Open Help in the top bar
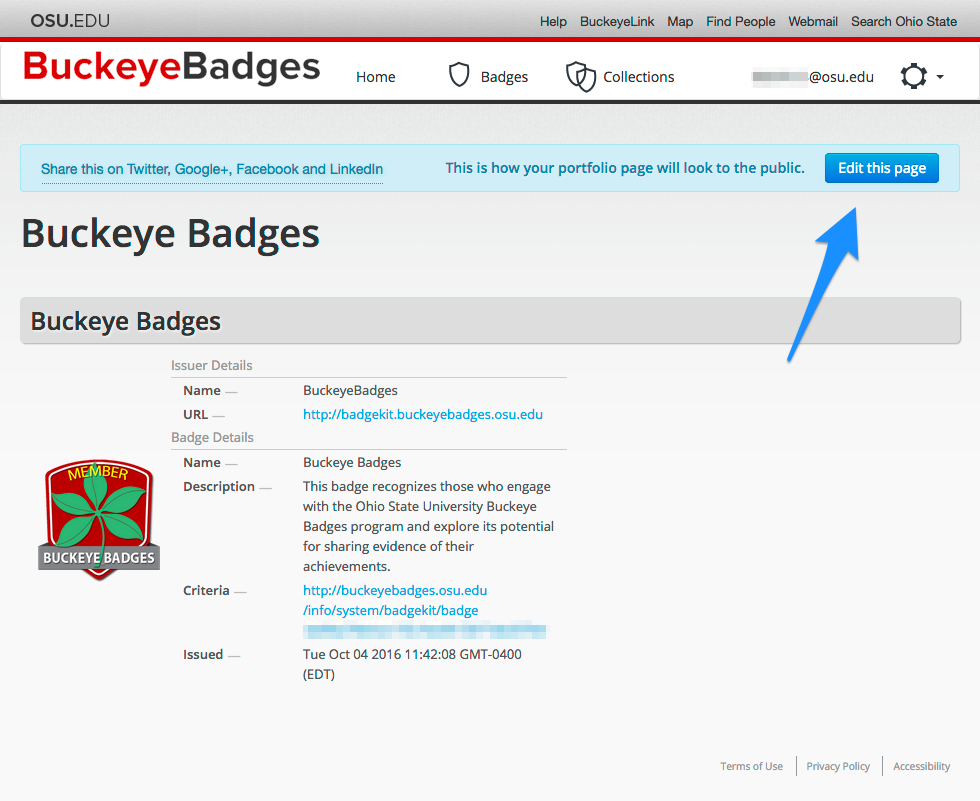This screenshot has height=801, width=980. pos(553,21)
